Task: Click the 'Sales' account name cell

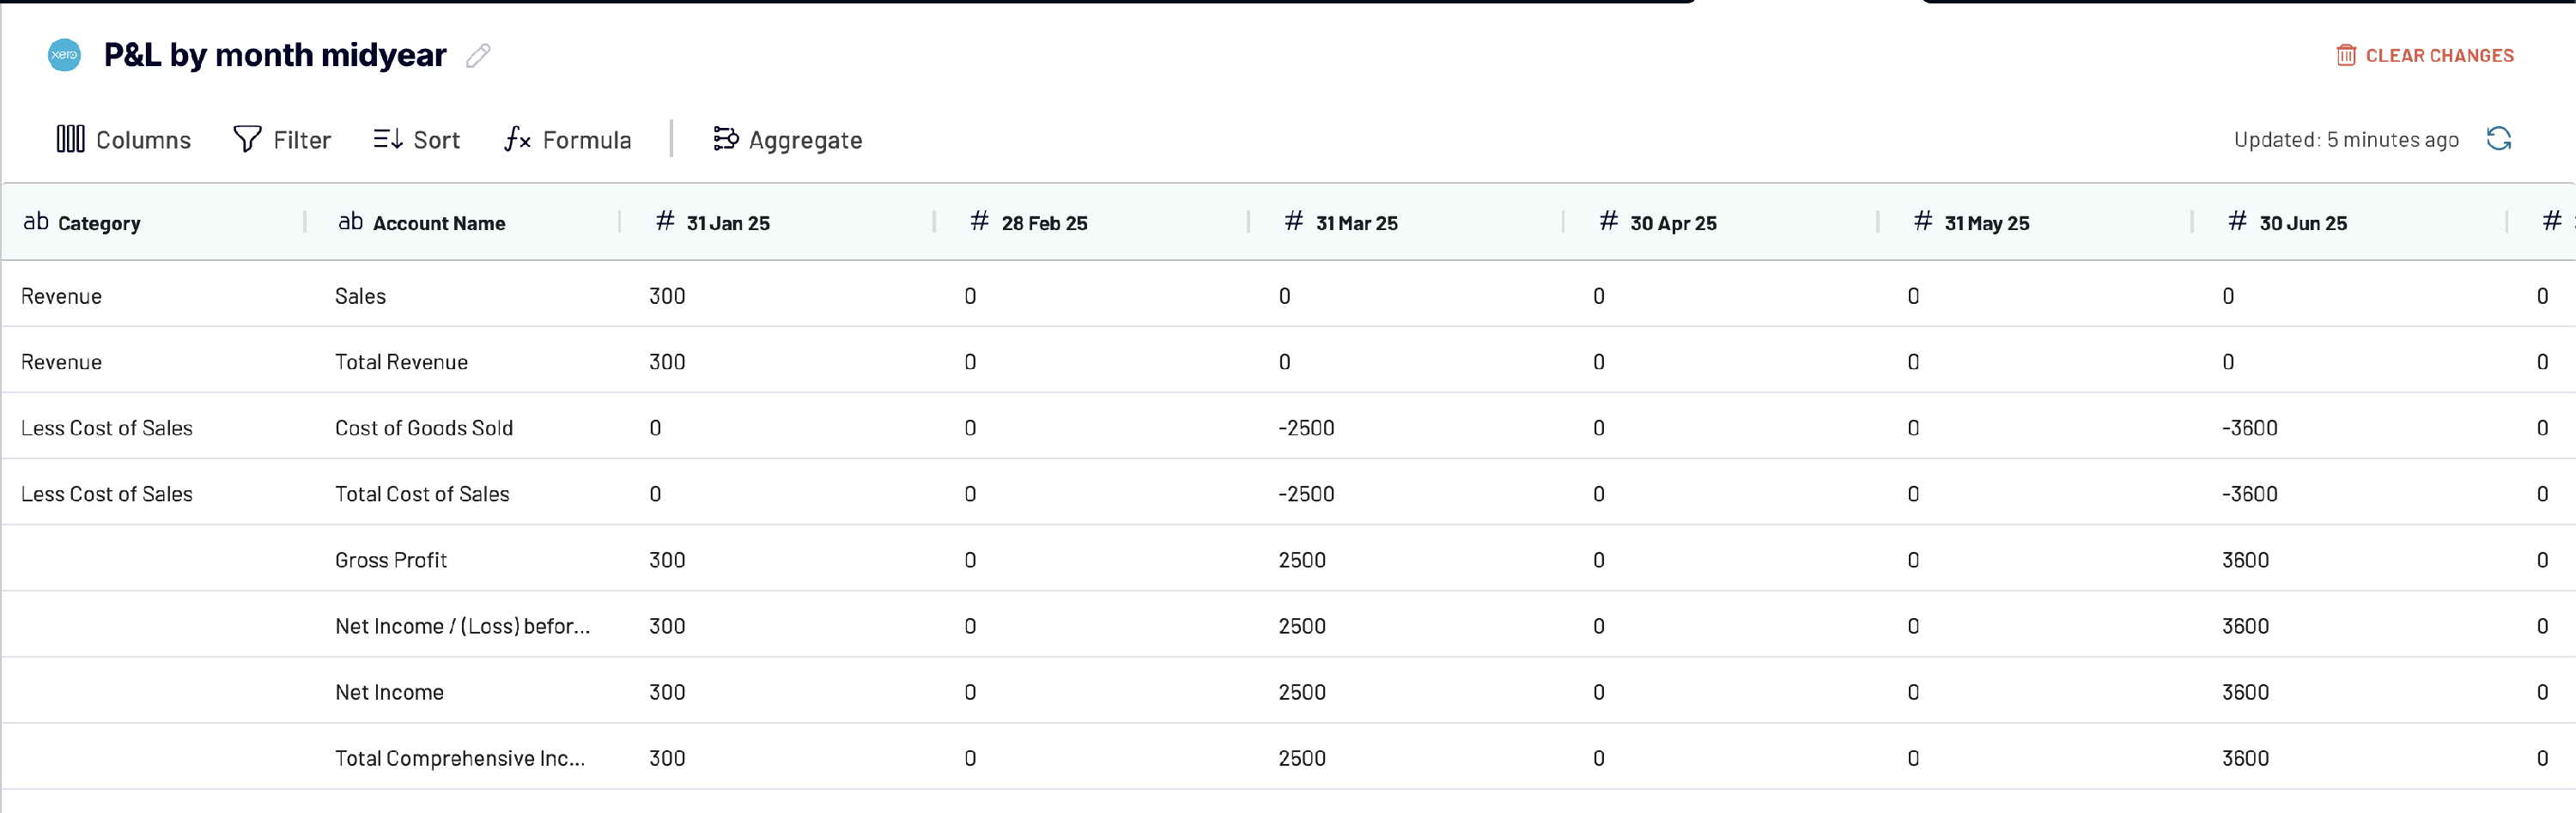Action: (x=361, y=296)
